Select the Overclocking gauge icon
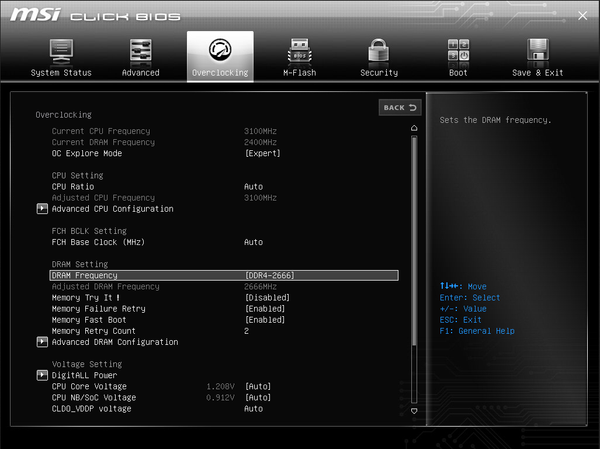Image resolution: width=600 pixels, height=449 pixels. pyautogui.click(x=220, y=51)
